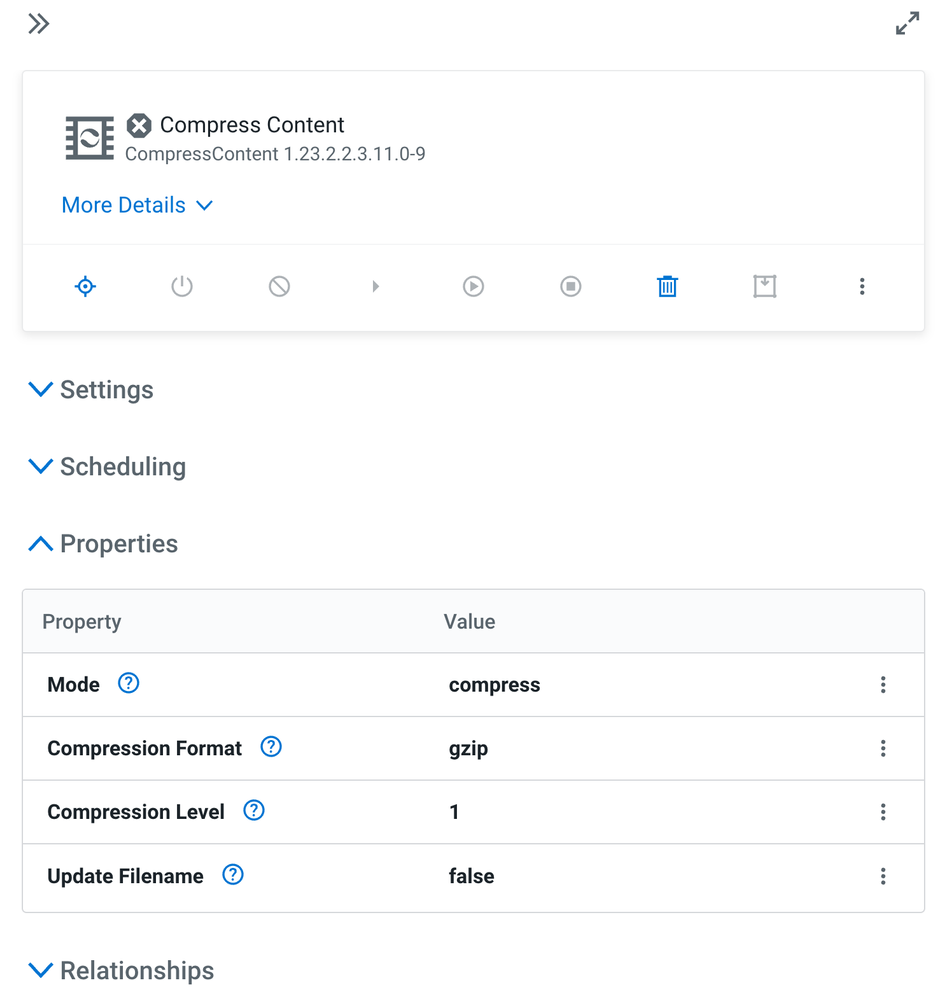947x999 pixels.
Task: Click the Stop processor icon
Action: point(570,287)
